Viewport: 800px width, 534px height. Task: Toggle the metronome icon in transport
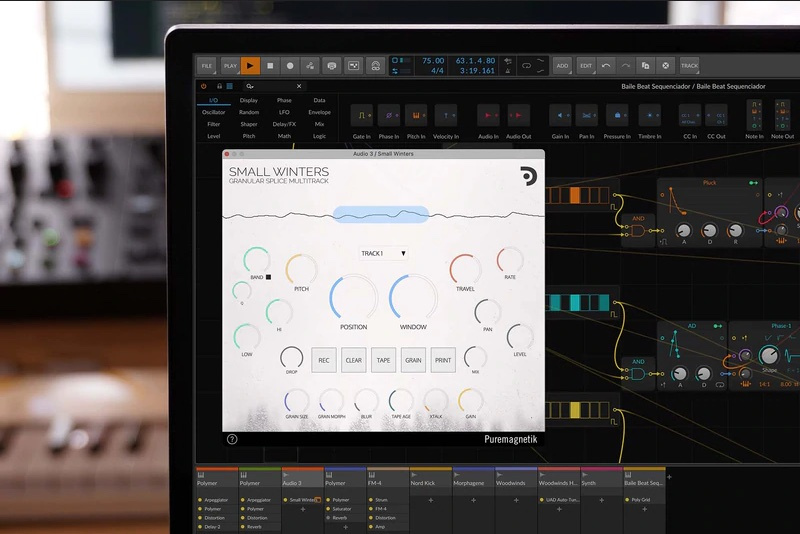pos(508,70)
